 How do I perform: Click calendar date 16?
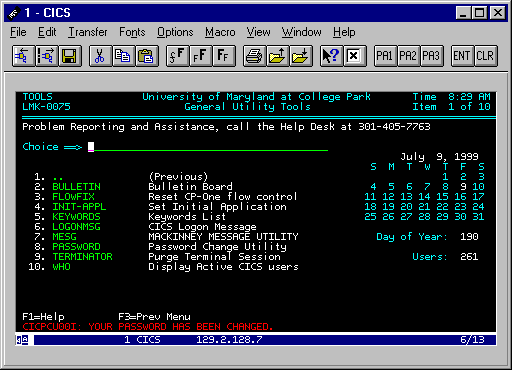pos(460,197)
